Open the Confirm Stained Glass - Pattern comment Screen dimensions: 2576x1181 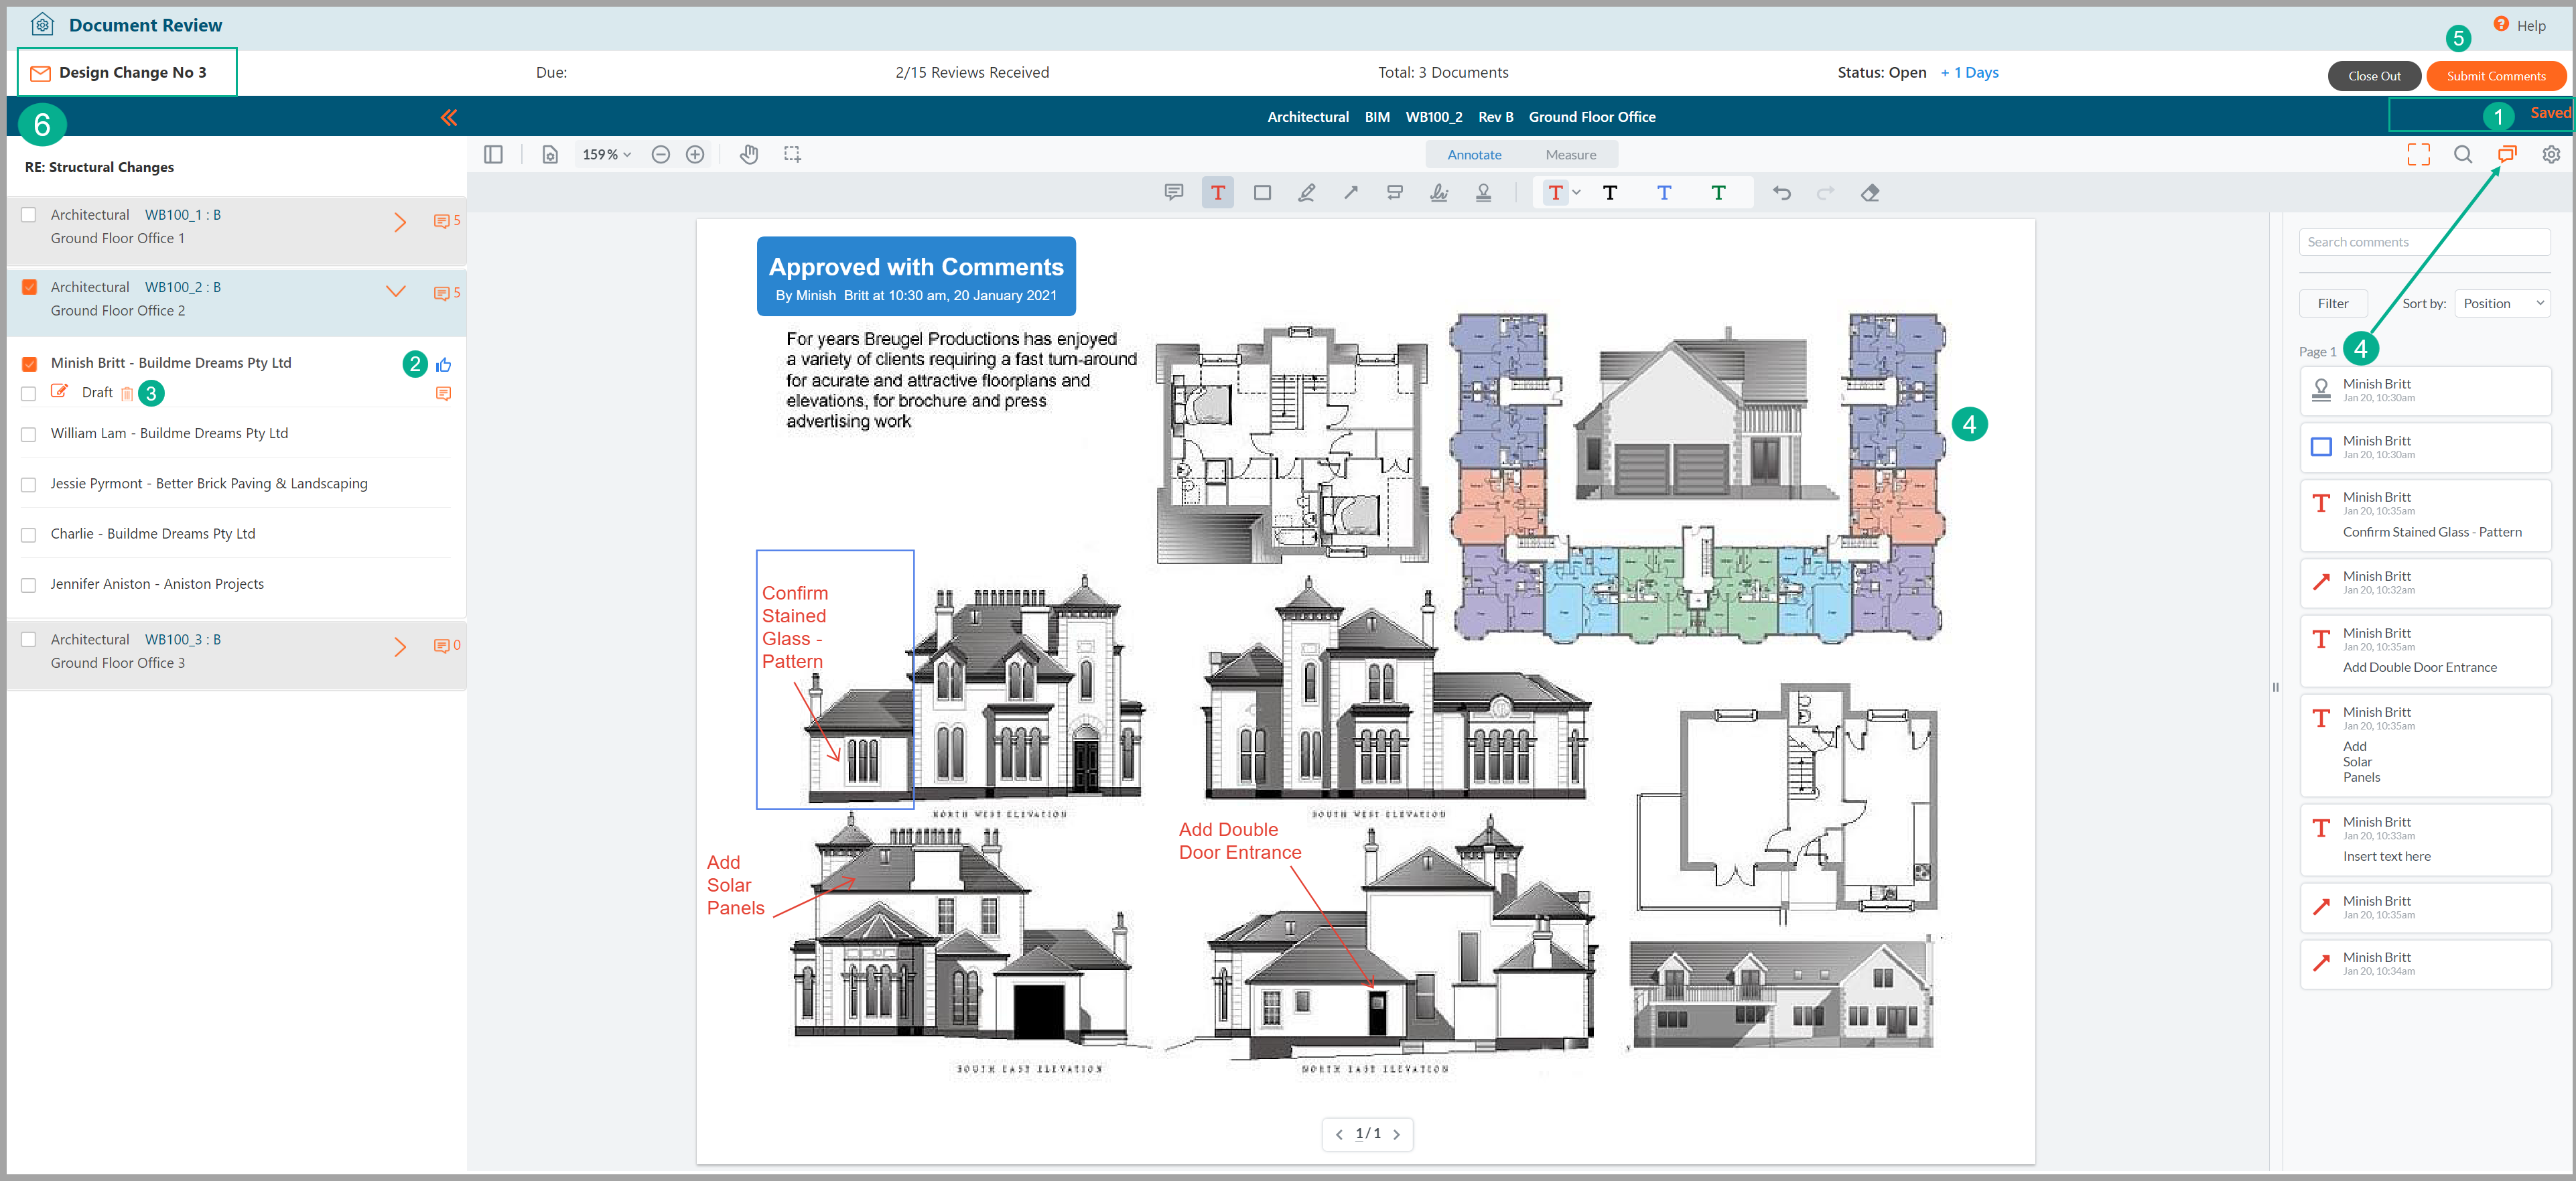[x=2425, y=515]
